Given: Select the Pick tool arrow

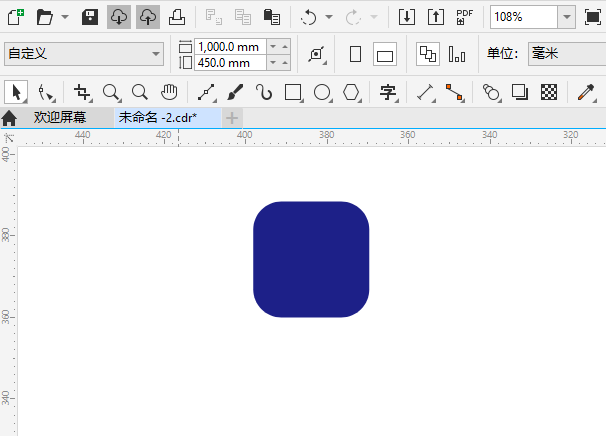Looking at the screenshot, I should (x=16, y=92).
